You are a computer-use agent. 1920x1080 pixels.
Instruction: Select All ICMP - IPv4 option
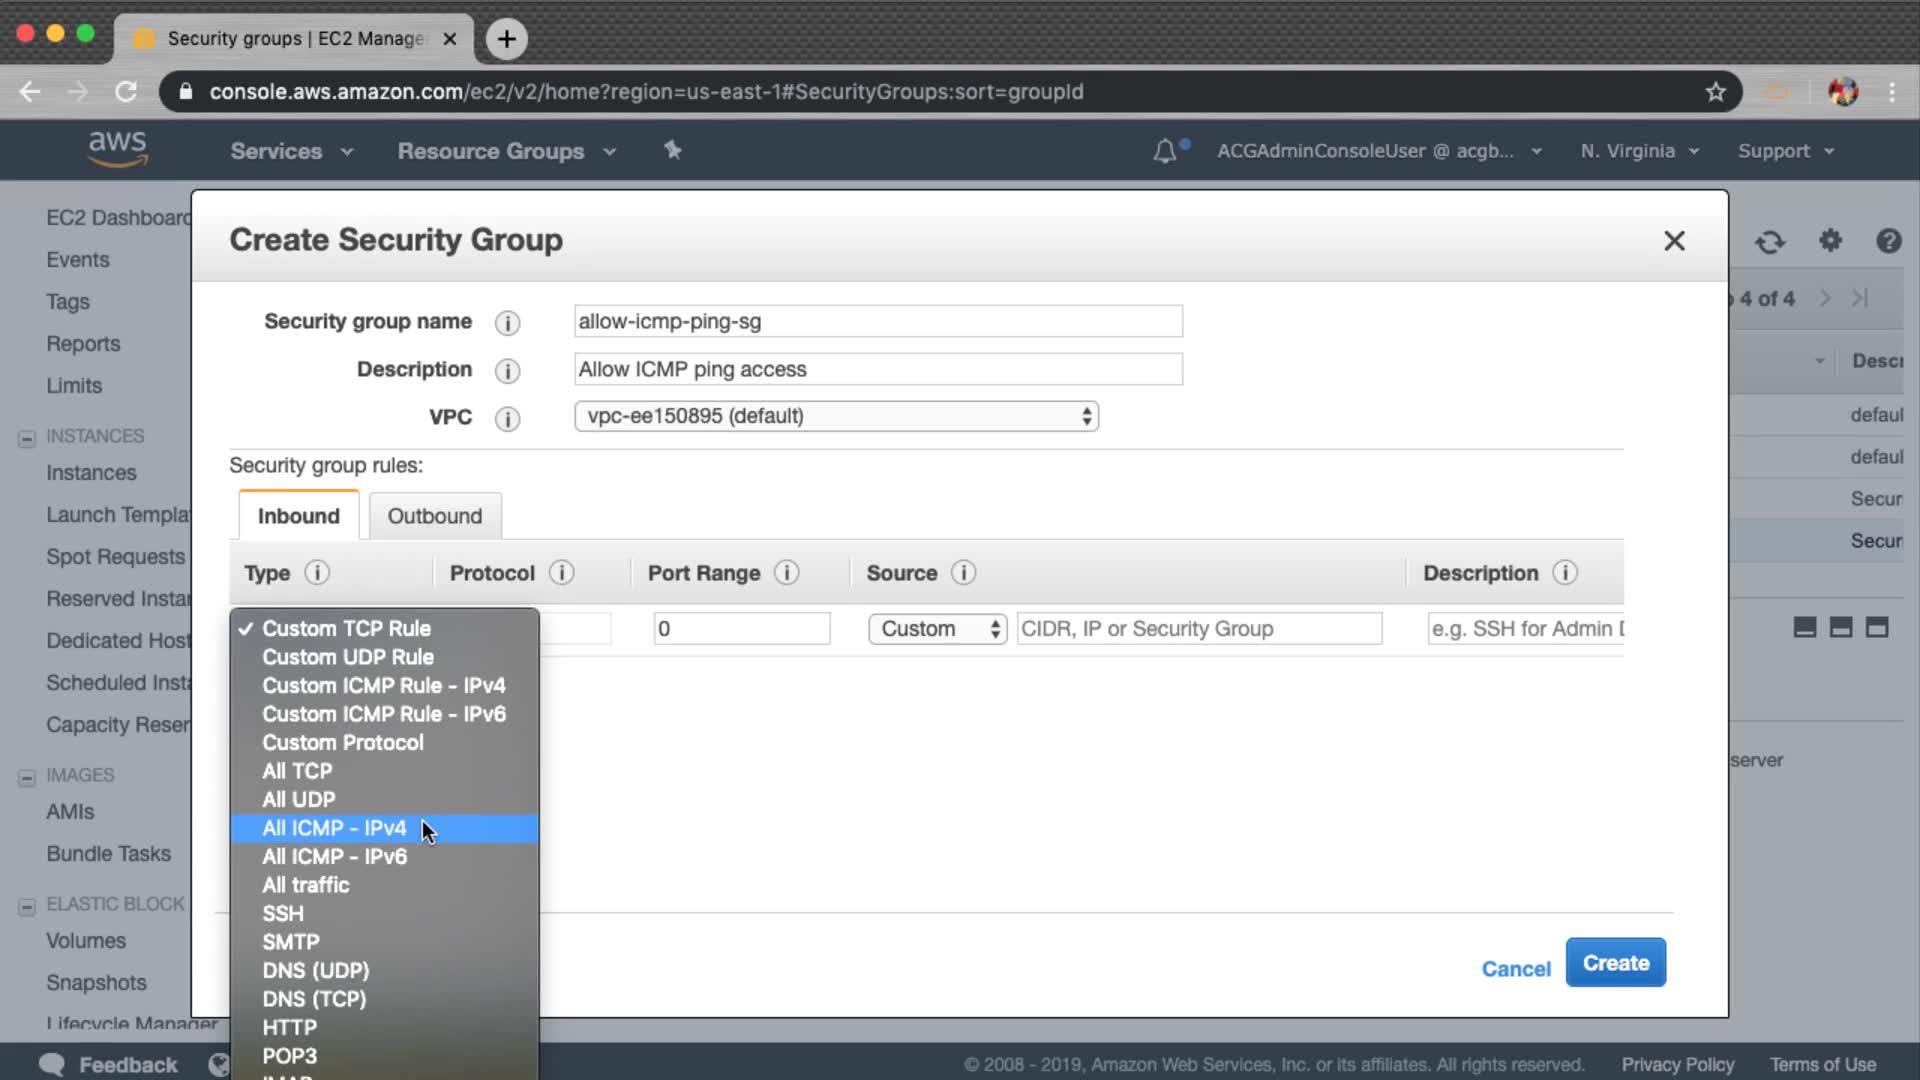tap(334, 828)
